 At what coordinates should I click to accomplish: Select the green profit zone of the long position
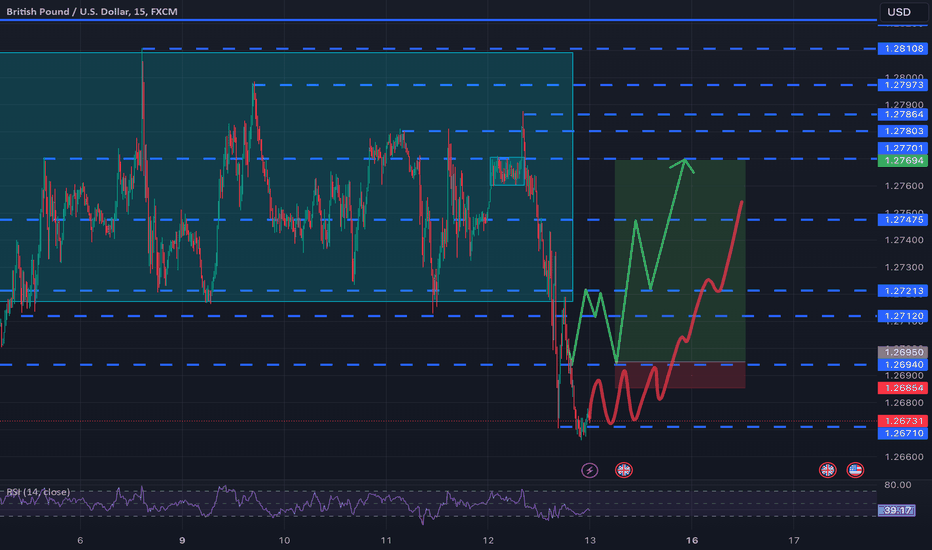680,260
